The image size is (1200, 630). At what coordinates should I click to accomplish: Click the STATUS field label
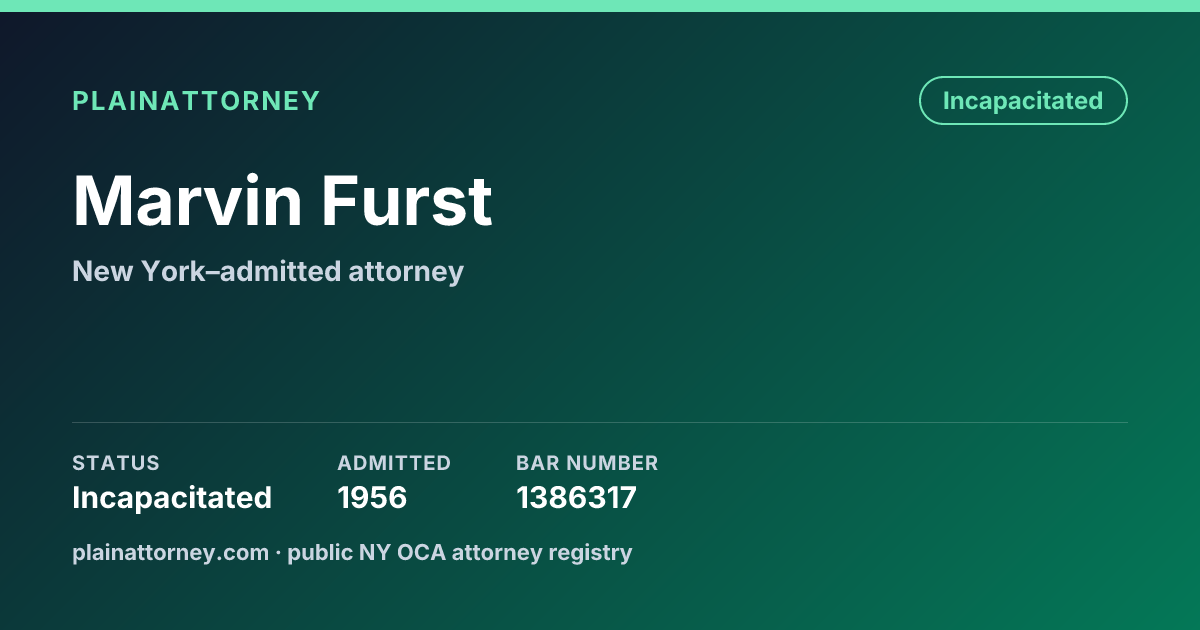(x=116, y=463)
